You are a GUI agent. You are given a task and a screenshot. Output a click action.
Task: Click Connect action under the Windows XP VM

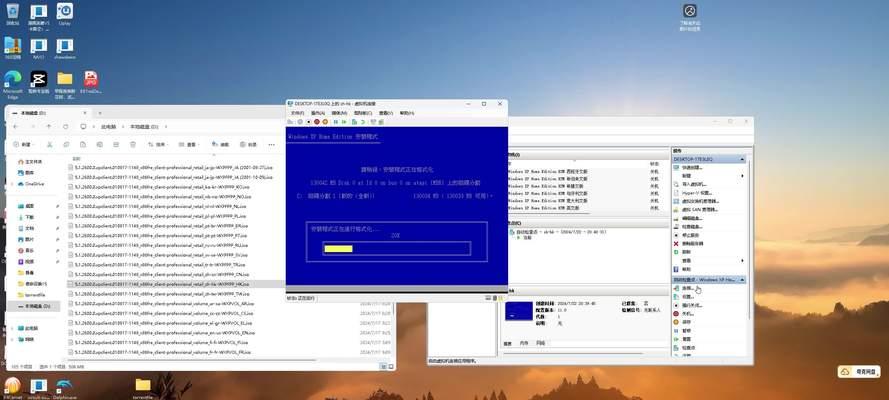pos(684,288)
